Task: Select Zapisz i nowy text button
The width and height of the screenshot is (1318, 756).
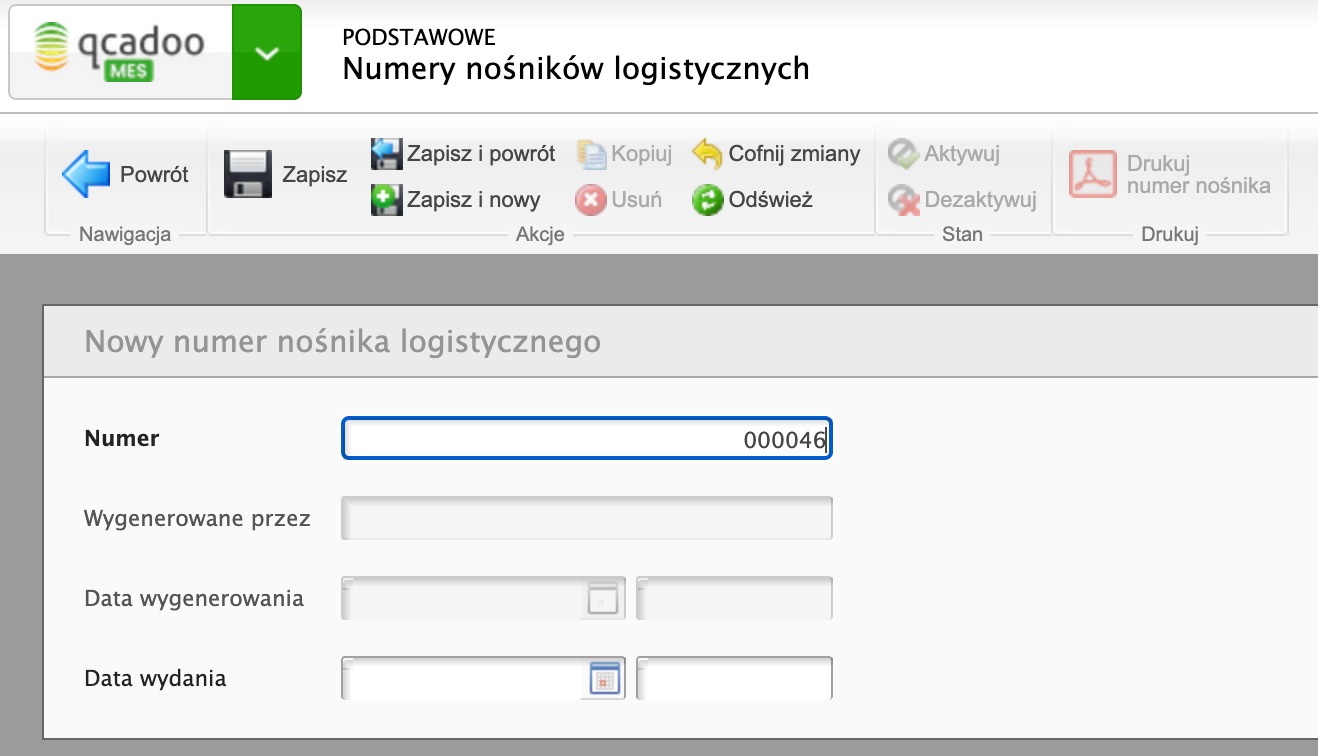Action: point(473,200)
